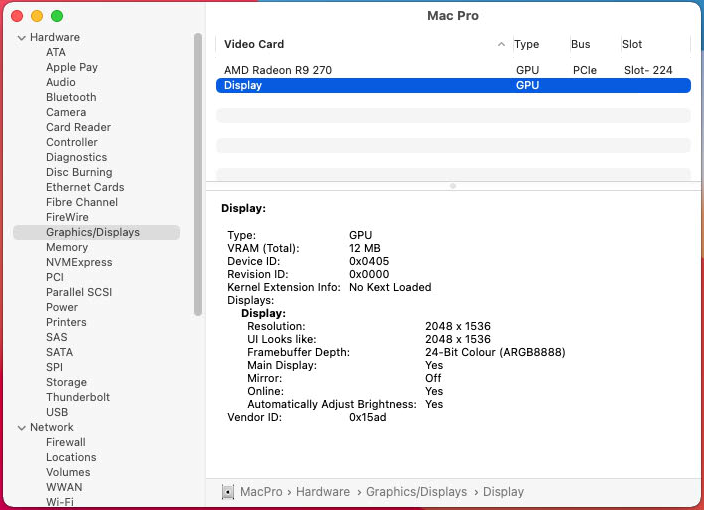Click the green zoom window button
Viewport: 704px width, 510px height.
[x=57, y=16]
